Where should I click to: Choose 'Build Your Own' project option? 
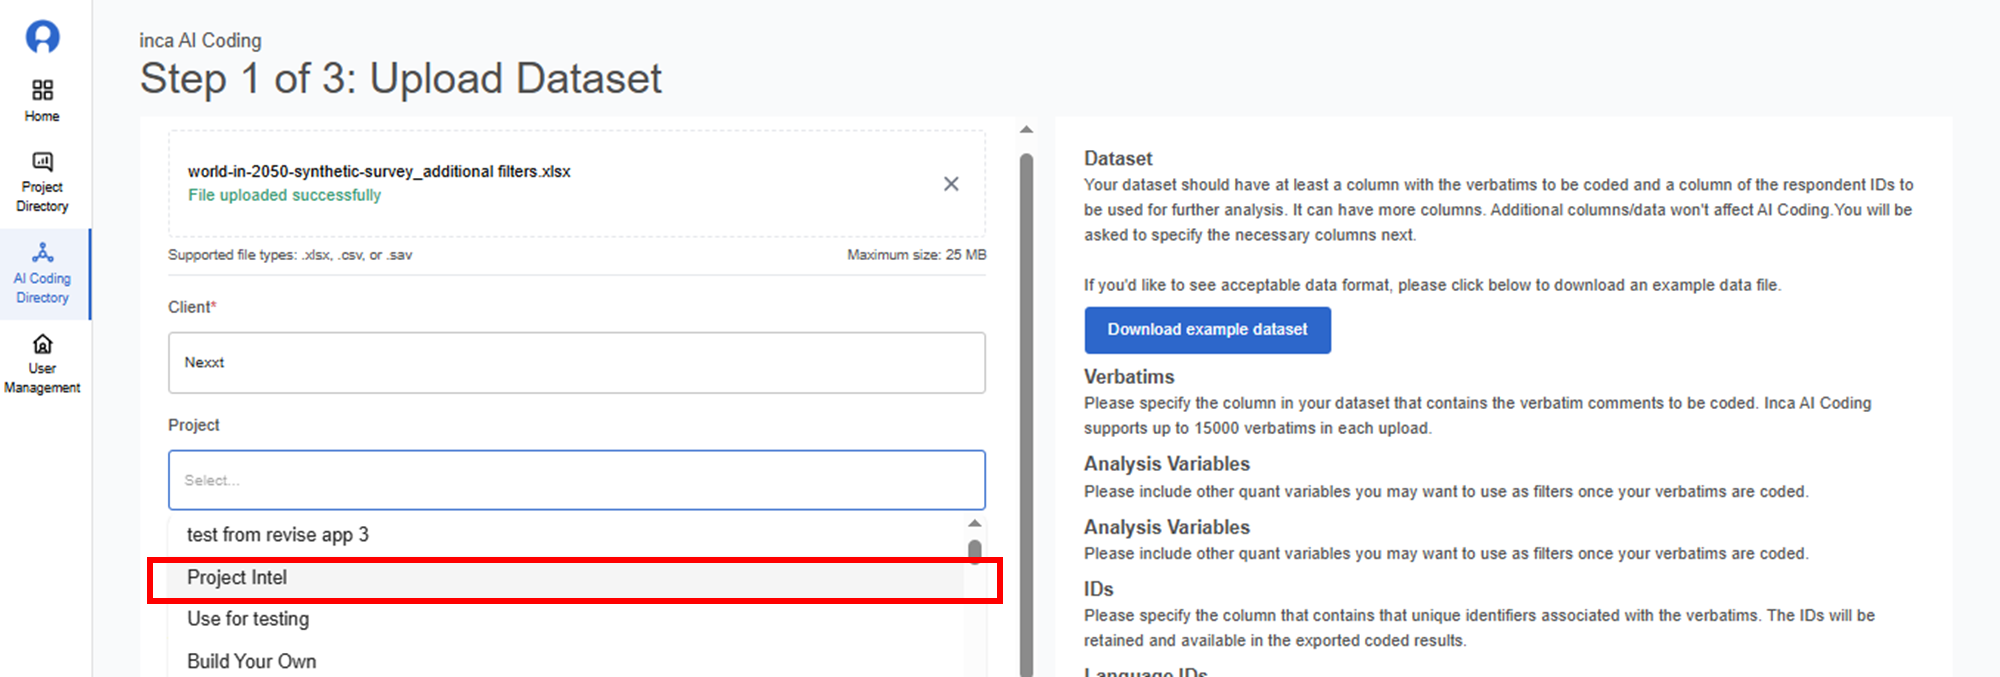[x=252, y=661]
